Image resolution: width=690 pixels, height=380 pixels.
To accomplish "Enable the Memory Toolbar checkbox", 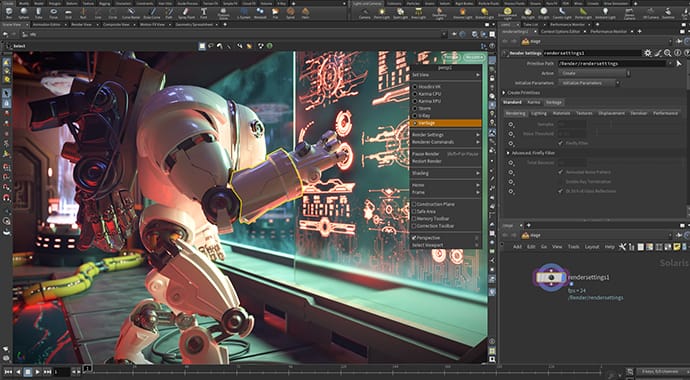I will click(x=414, y=219).
